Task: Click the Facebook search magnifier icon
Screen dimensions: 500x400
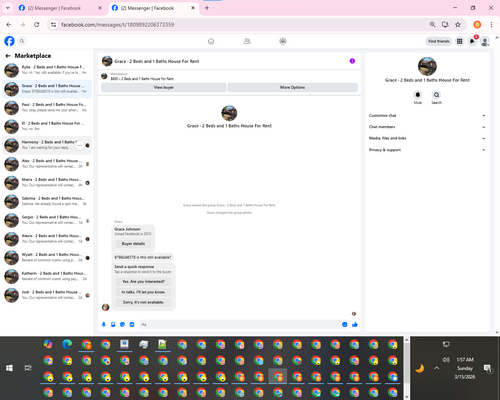Action: [22, 41]
